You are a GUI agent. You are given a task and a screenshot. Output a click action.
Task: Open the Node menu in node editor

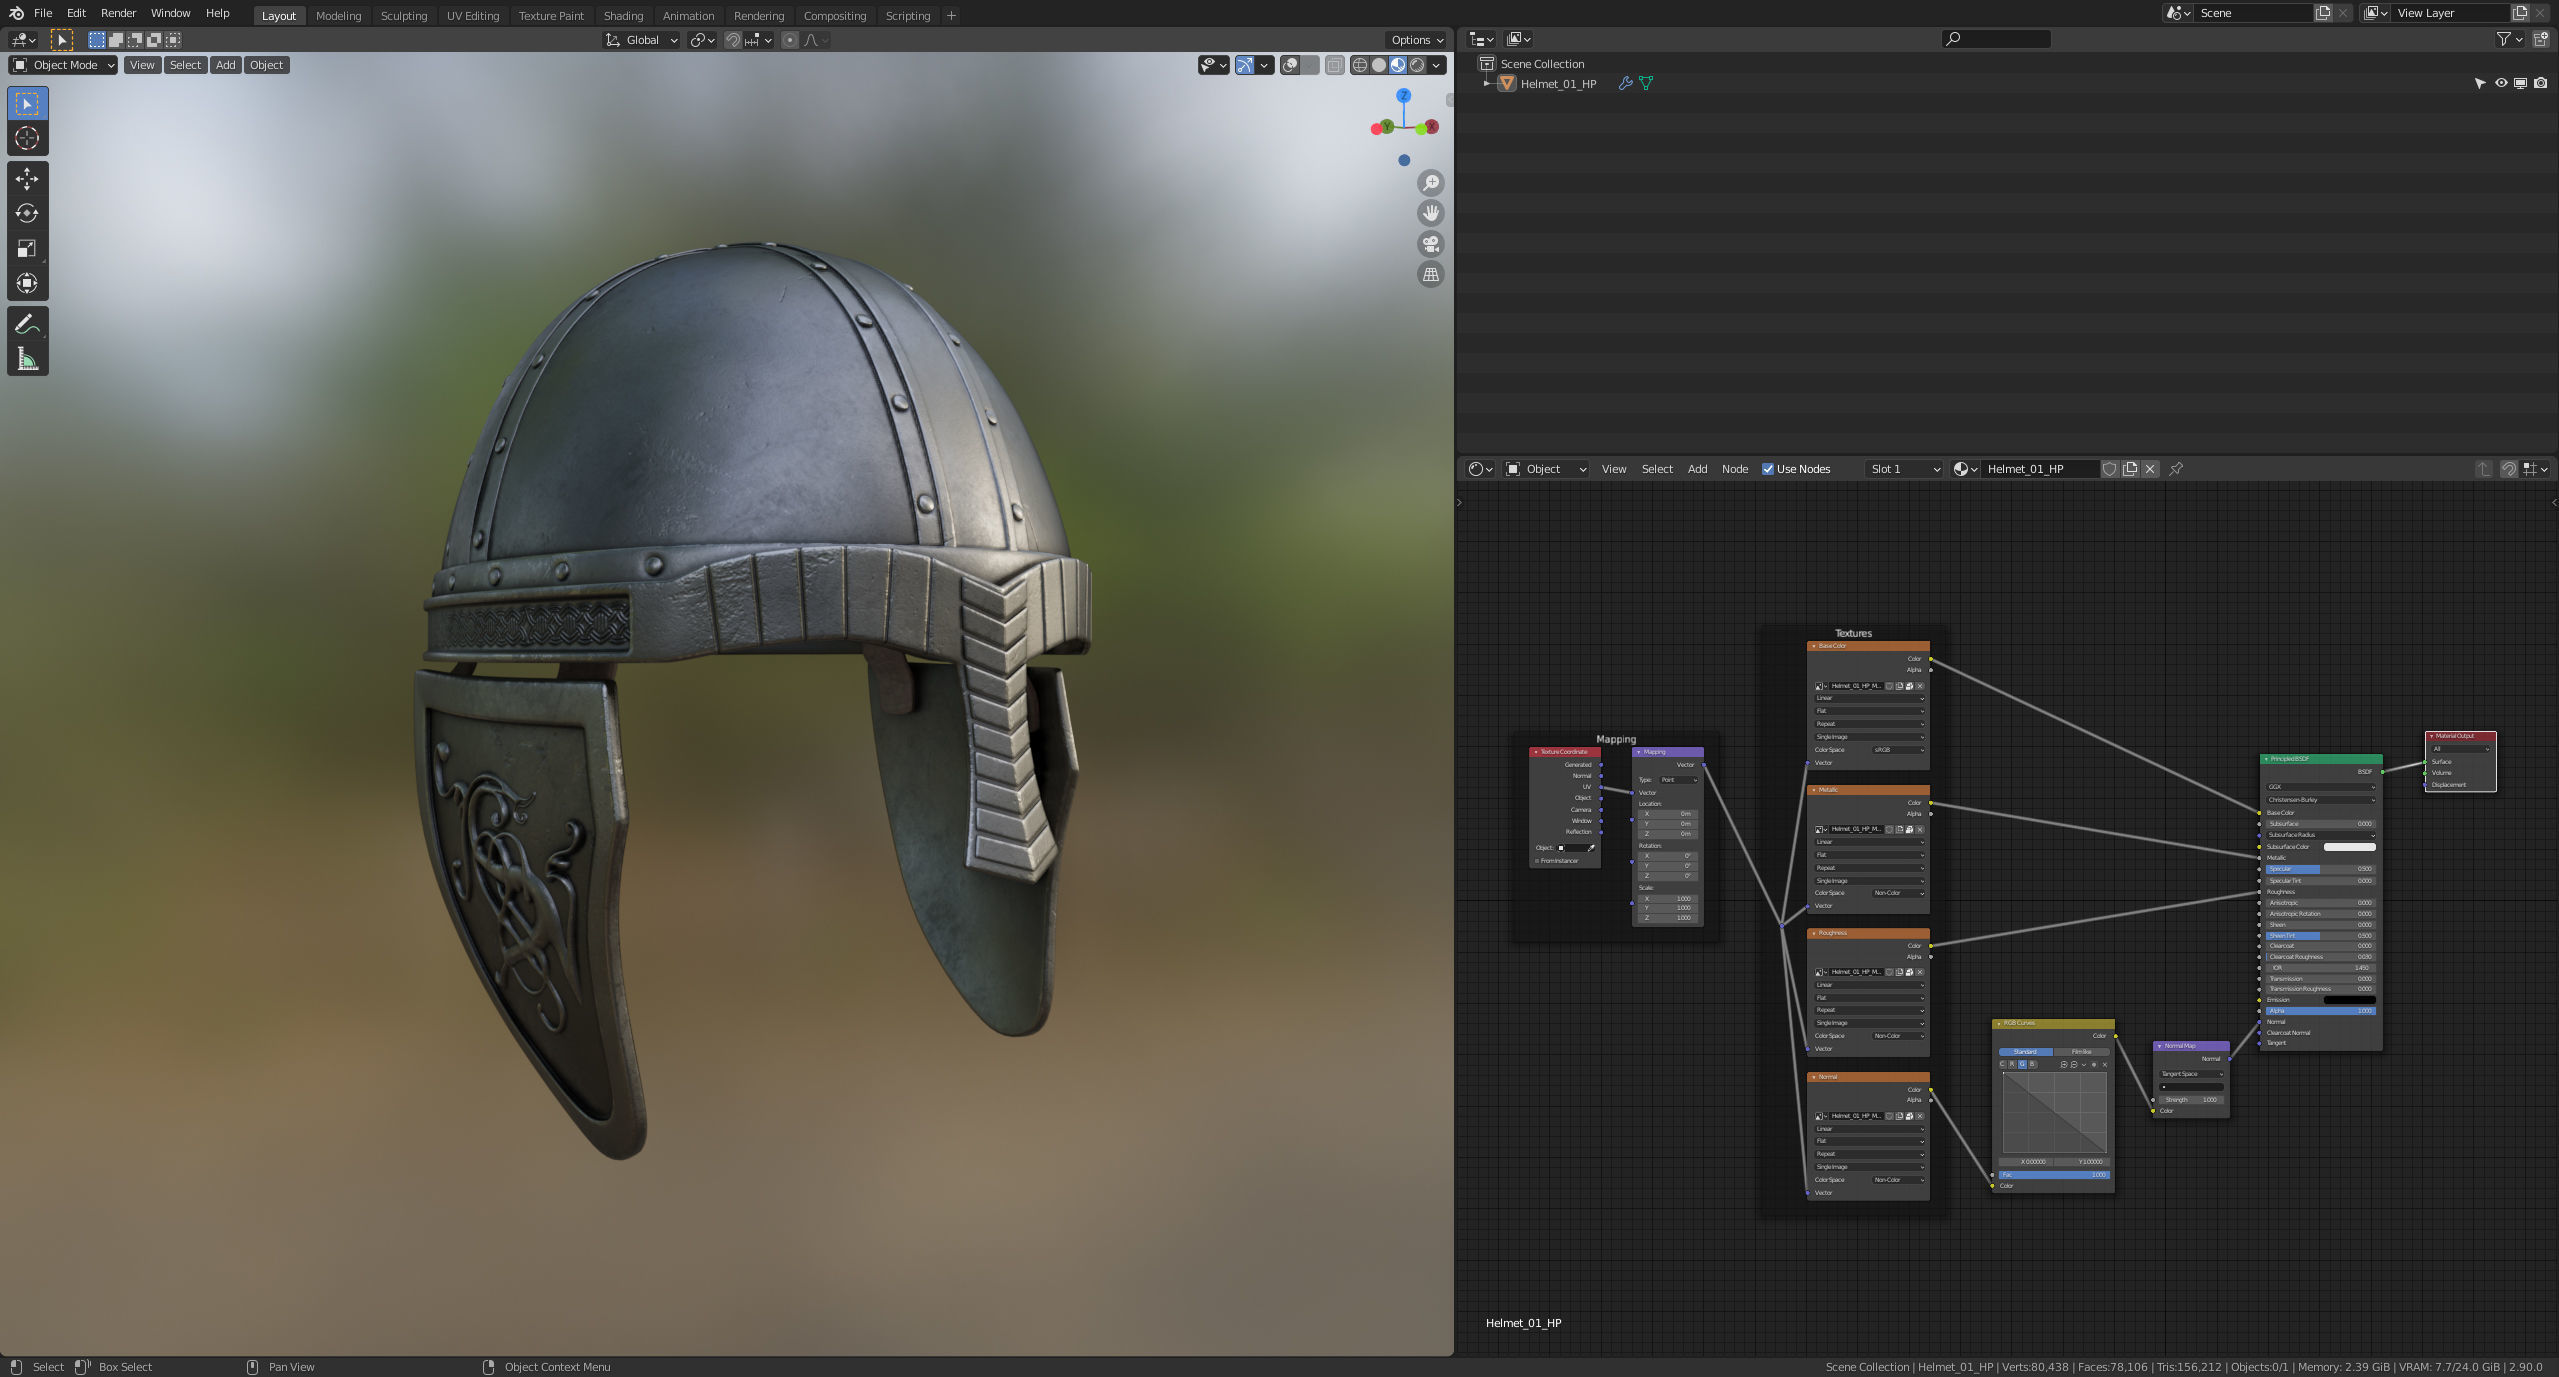1735,469
